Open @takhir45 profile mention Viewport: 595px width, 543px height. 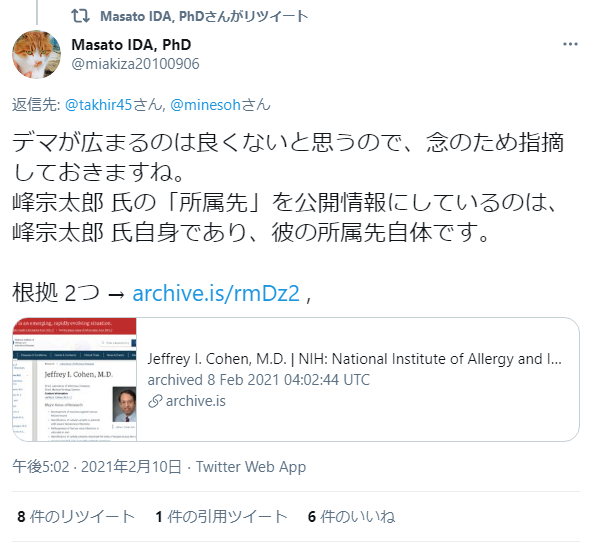pos(98,105)
